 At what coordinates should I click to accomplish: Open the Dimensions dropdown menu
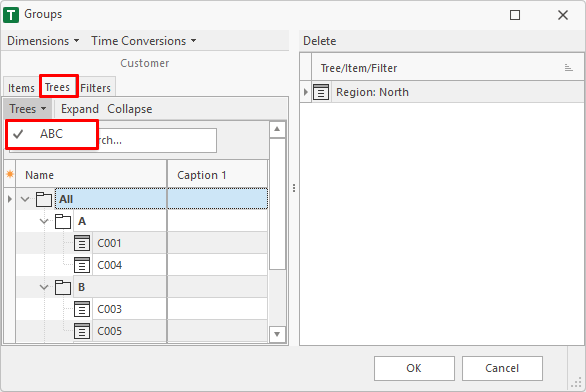tap(43, 41)
